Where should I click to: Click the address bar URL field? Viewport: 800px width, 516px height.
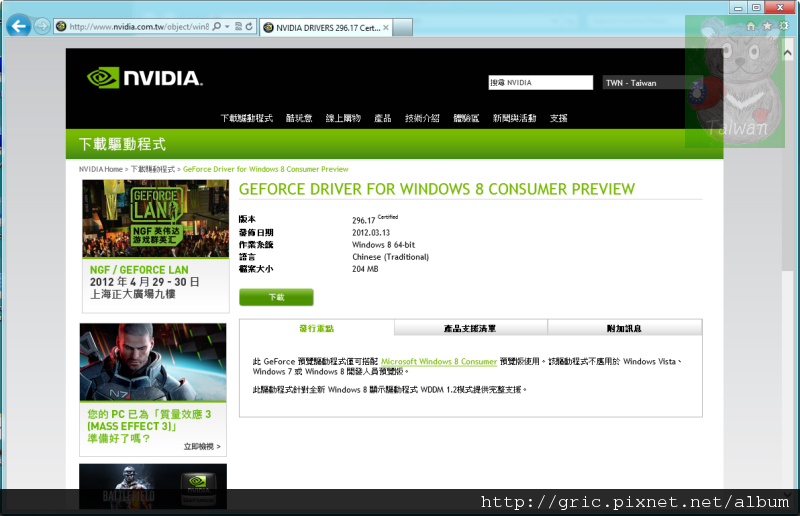[x=139, y=27]
